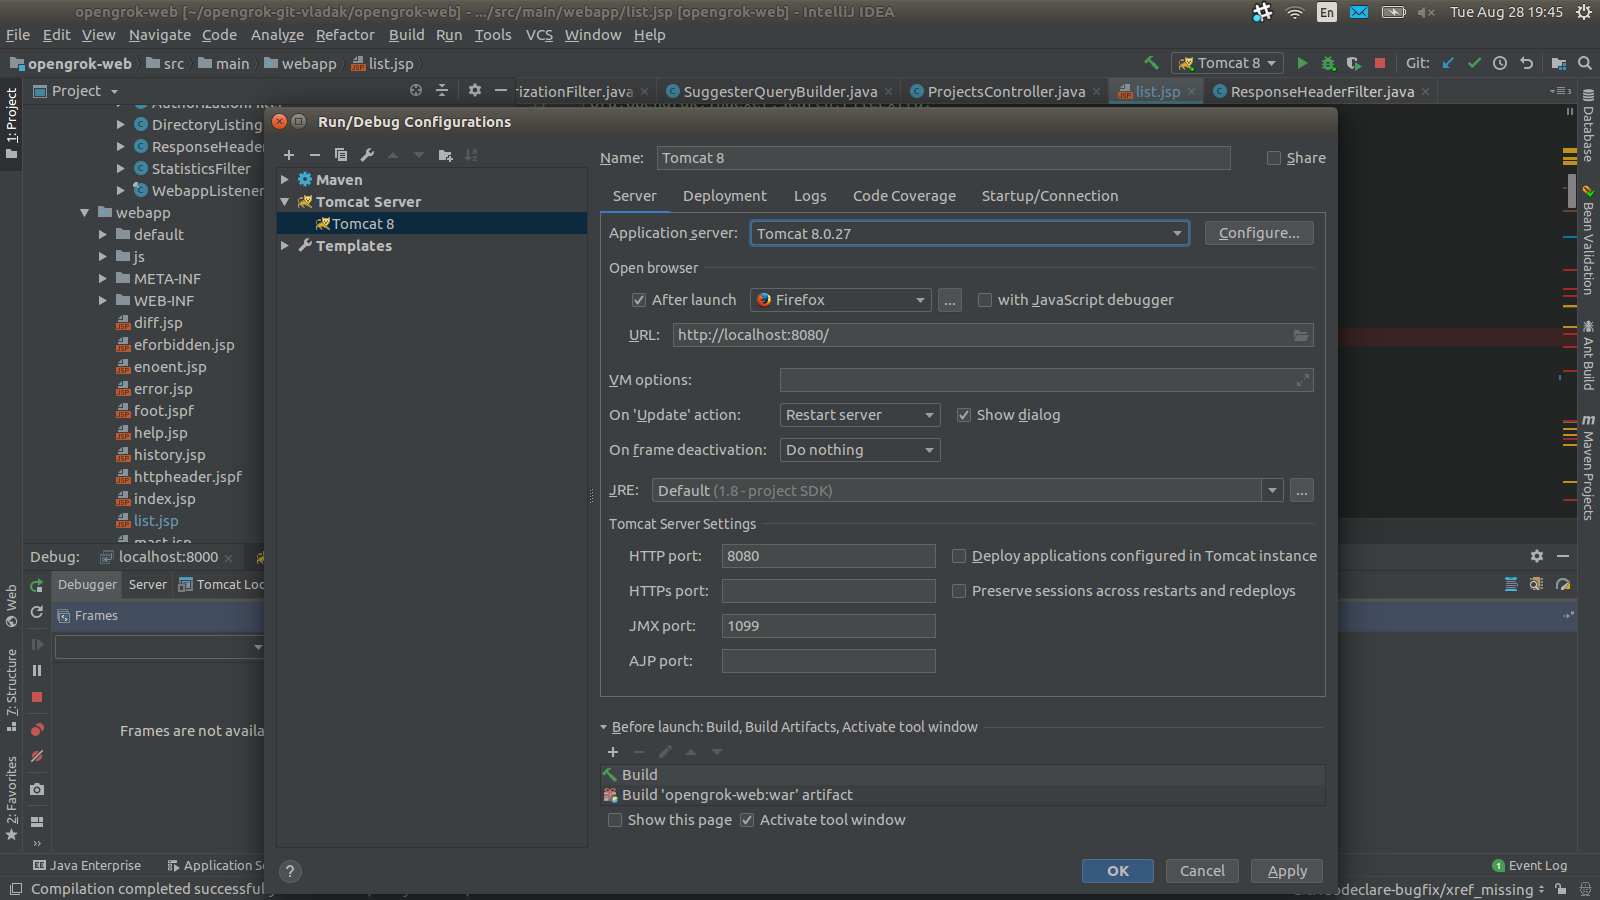Click help question mark in dialog
The height and width of the screenshot is (900, 1600).
click(290, 872)
